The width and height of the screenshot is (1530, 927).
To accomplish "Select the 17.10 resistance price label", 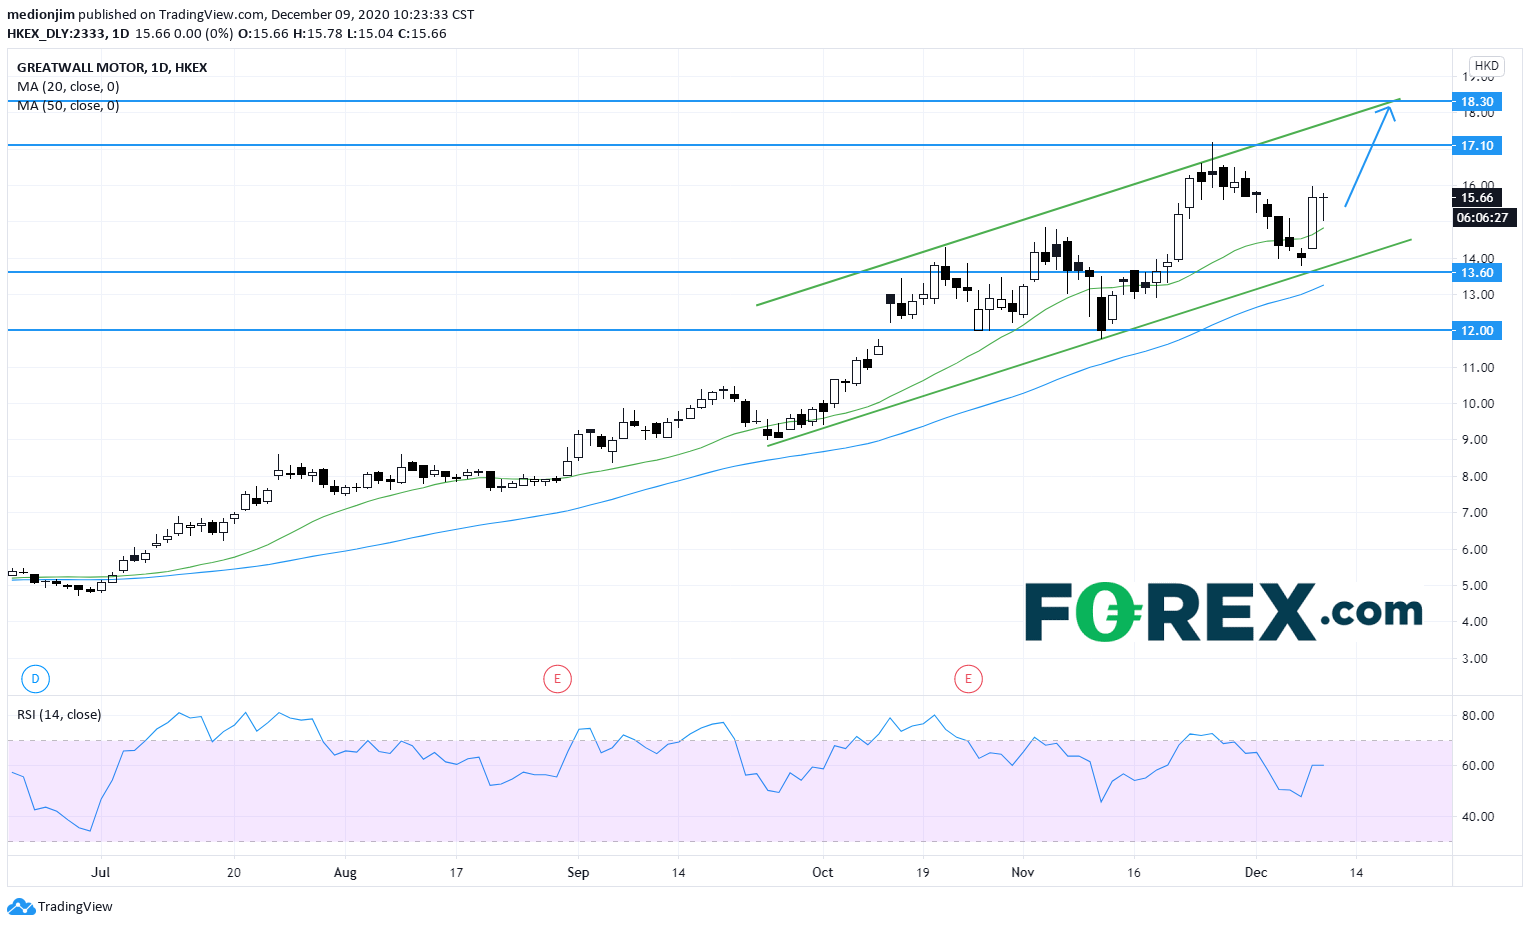I will click(x=1476, y=146).
